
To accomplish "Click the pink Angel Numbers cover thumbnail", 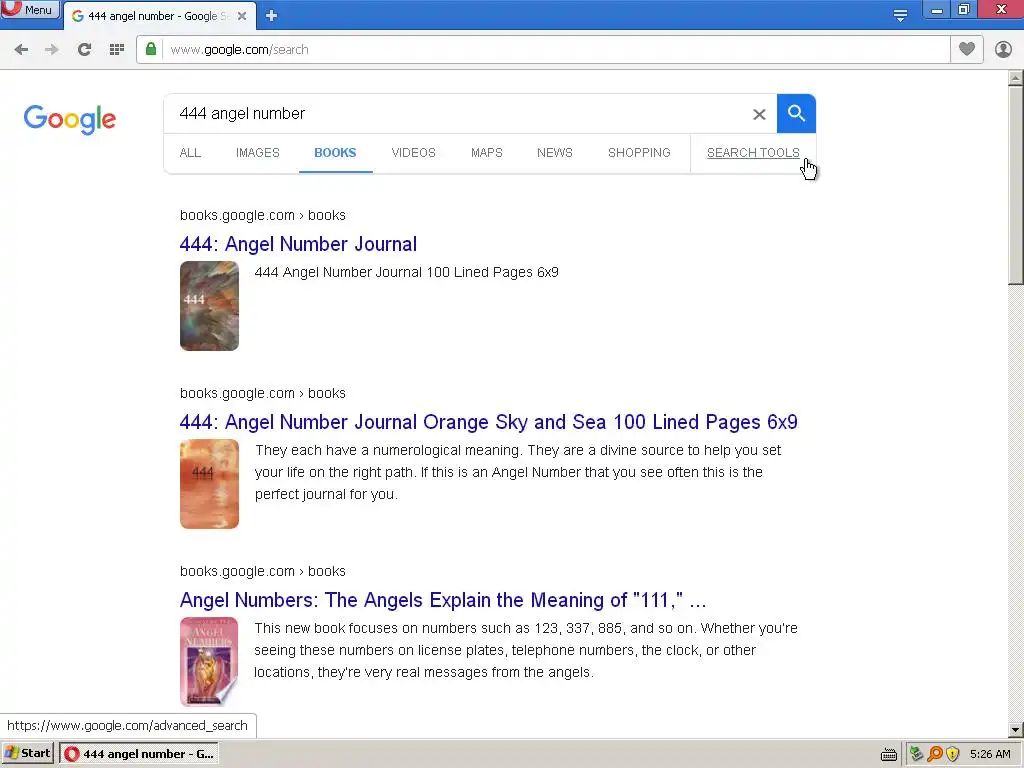I will [x=210, y=662].
